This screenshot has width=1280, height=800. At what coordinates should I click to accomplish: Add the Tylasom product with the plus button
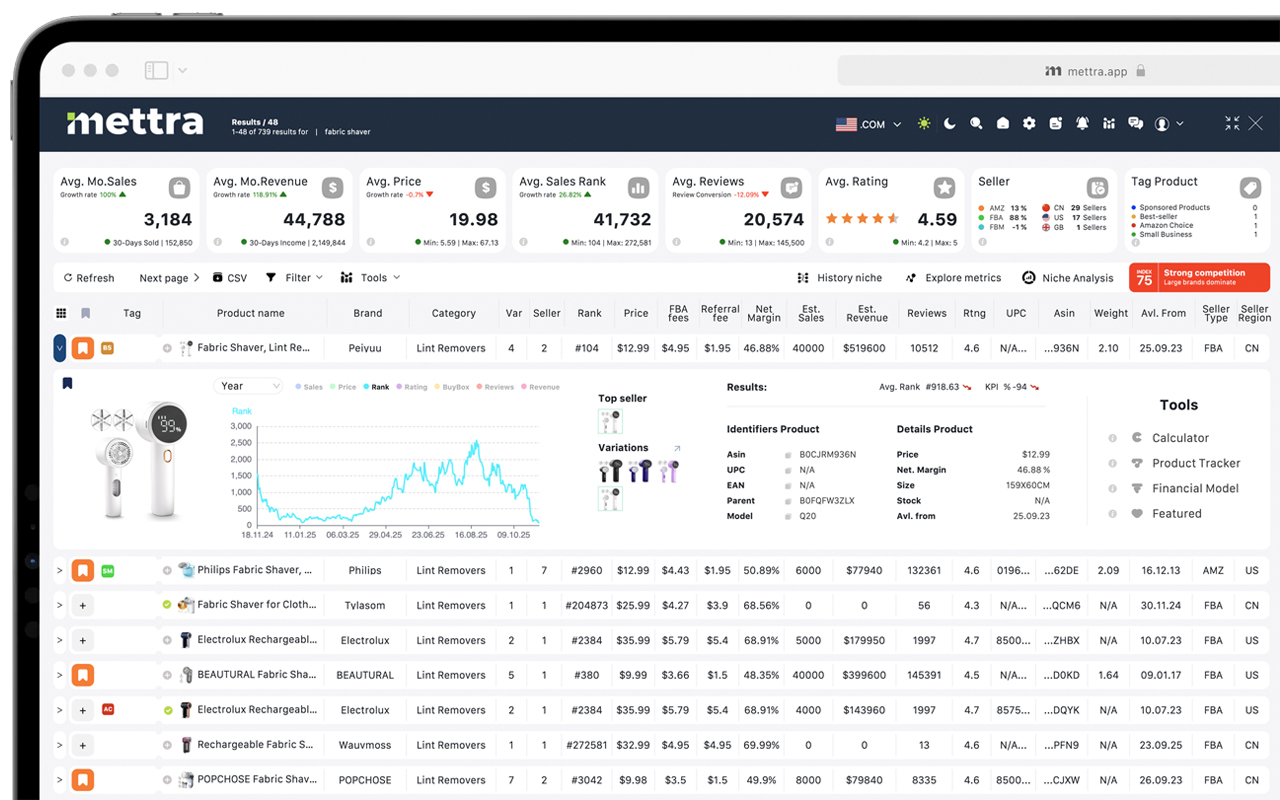(x=83, y=606)
